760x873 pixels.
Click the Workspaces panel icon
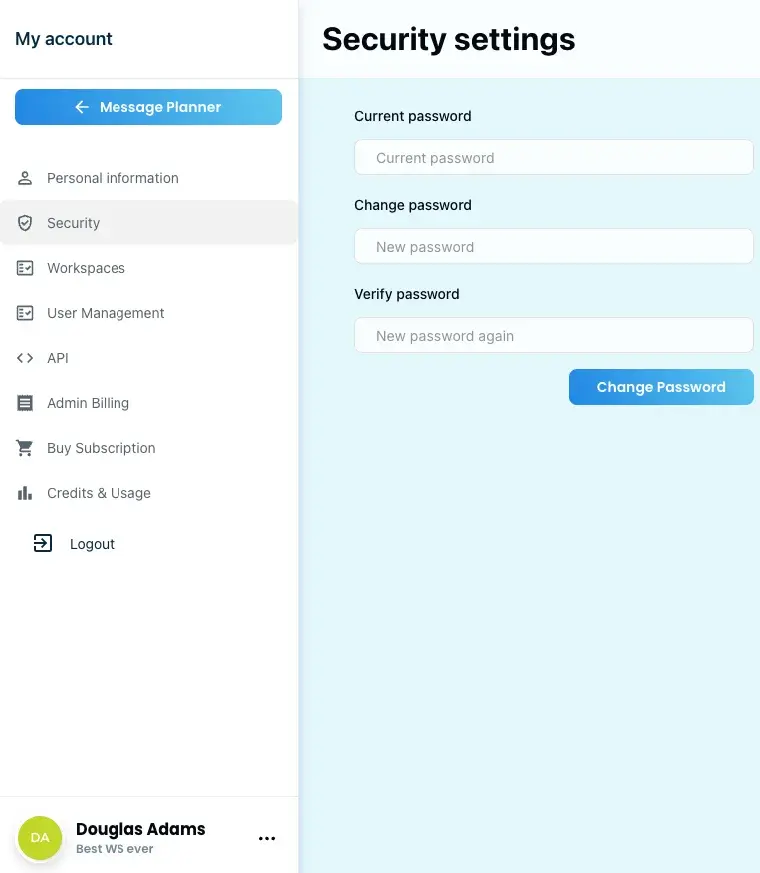click(x=24, y=267)
